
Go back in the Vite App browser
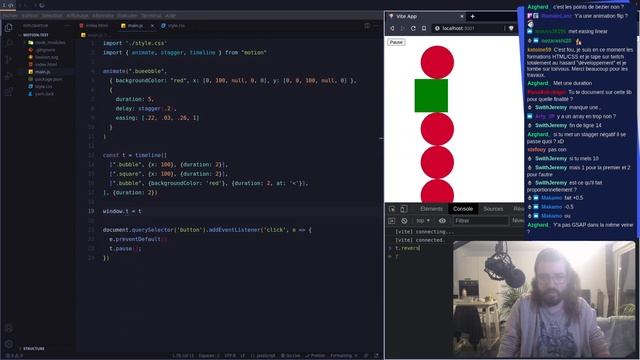tap(392, 28)
